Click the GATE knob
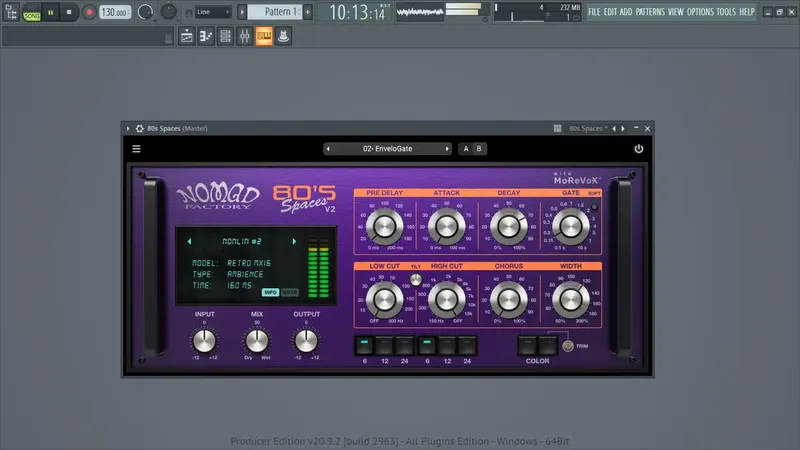 [570, 226]
